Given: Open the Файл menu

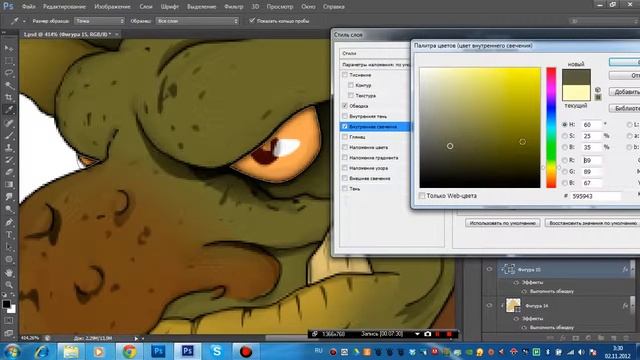Looking at the screenshot, I should pos(28,7).
